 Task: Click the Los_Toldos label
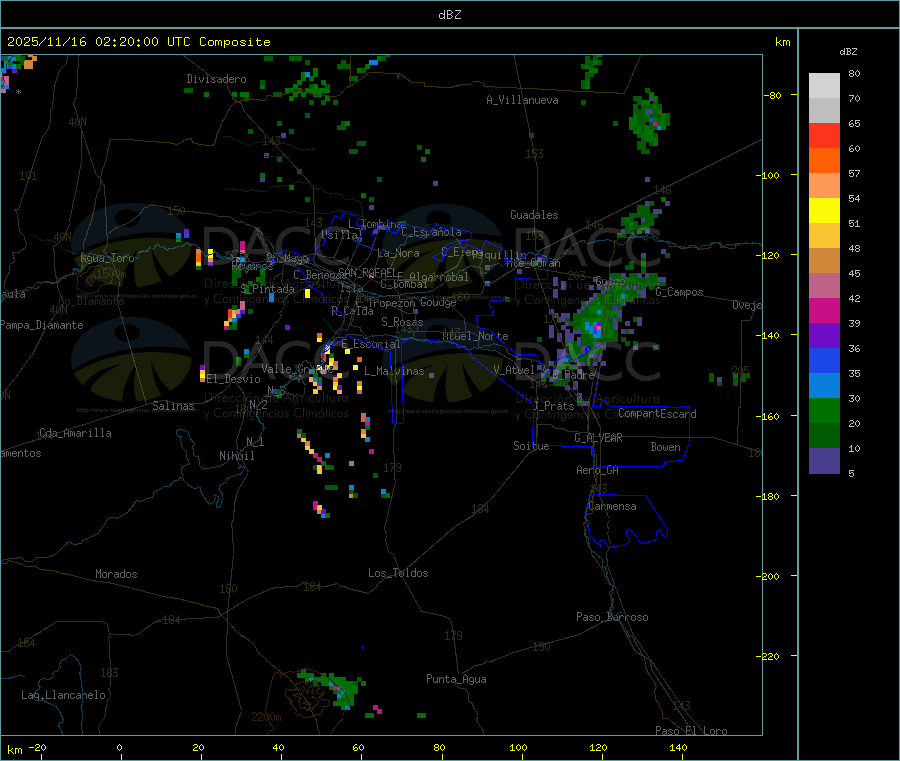(398, 573)
